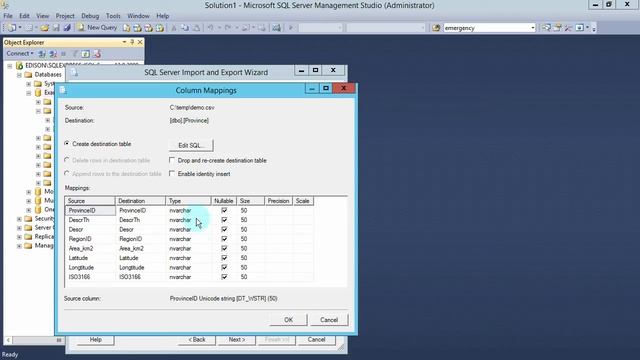This screenshot has width=640, height=360.
Task: Click OK in Column Mappings dialog
Action: [x=289, y=320]
